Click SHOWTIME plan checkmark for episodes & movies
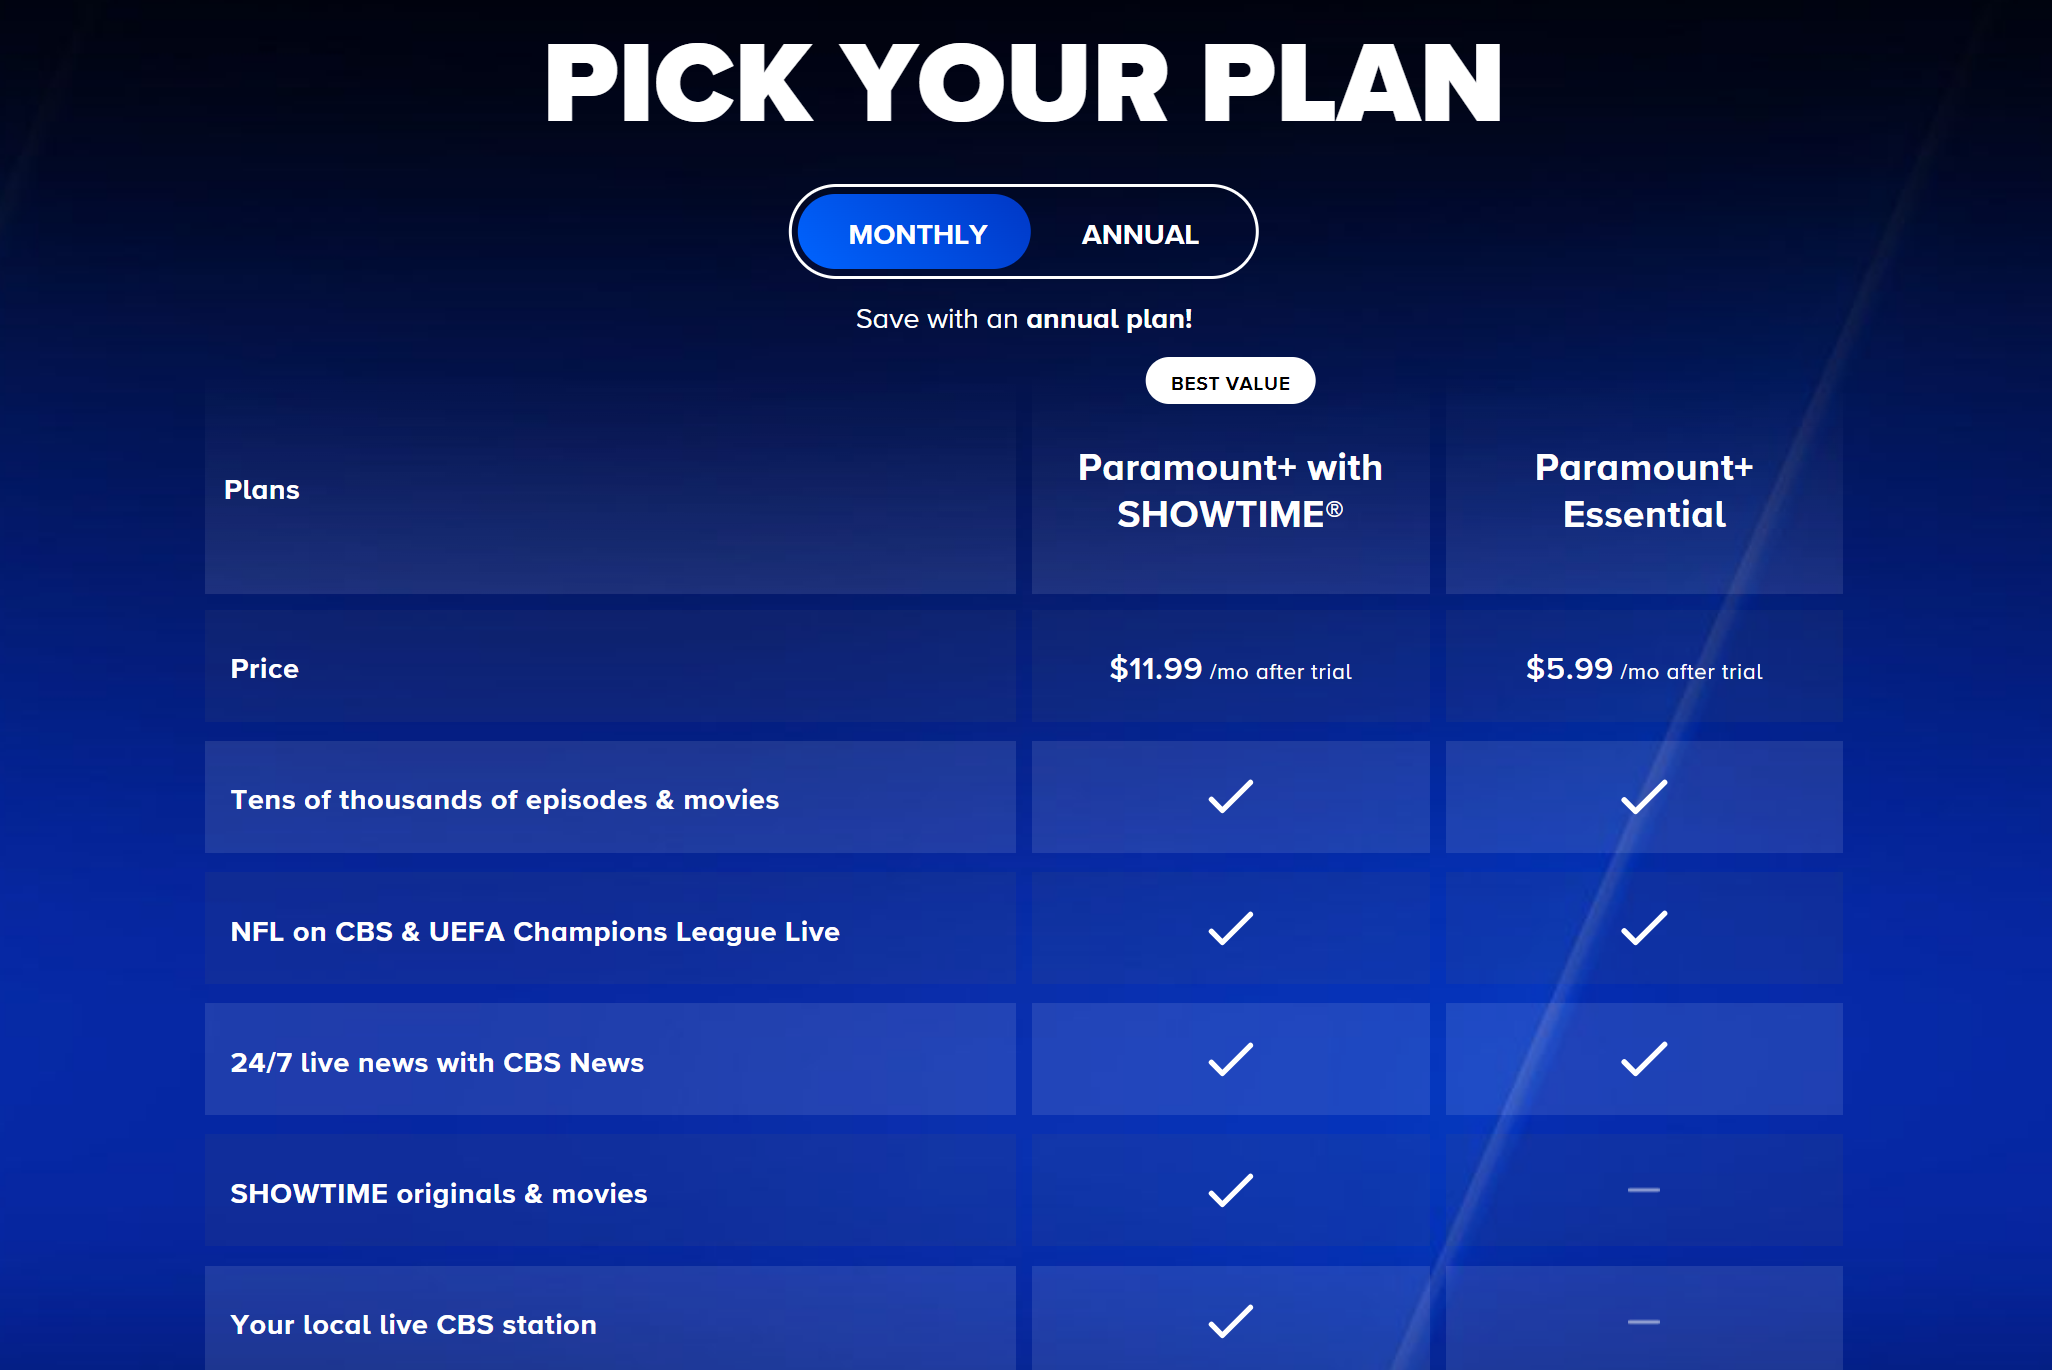The height and width of the screenshot is (1370, 2052). (x=1230, y=797)
